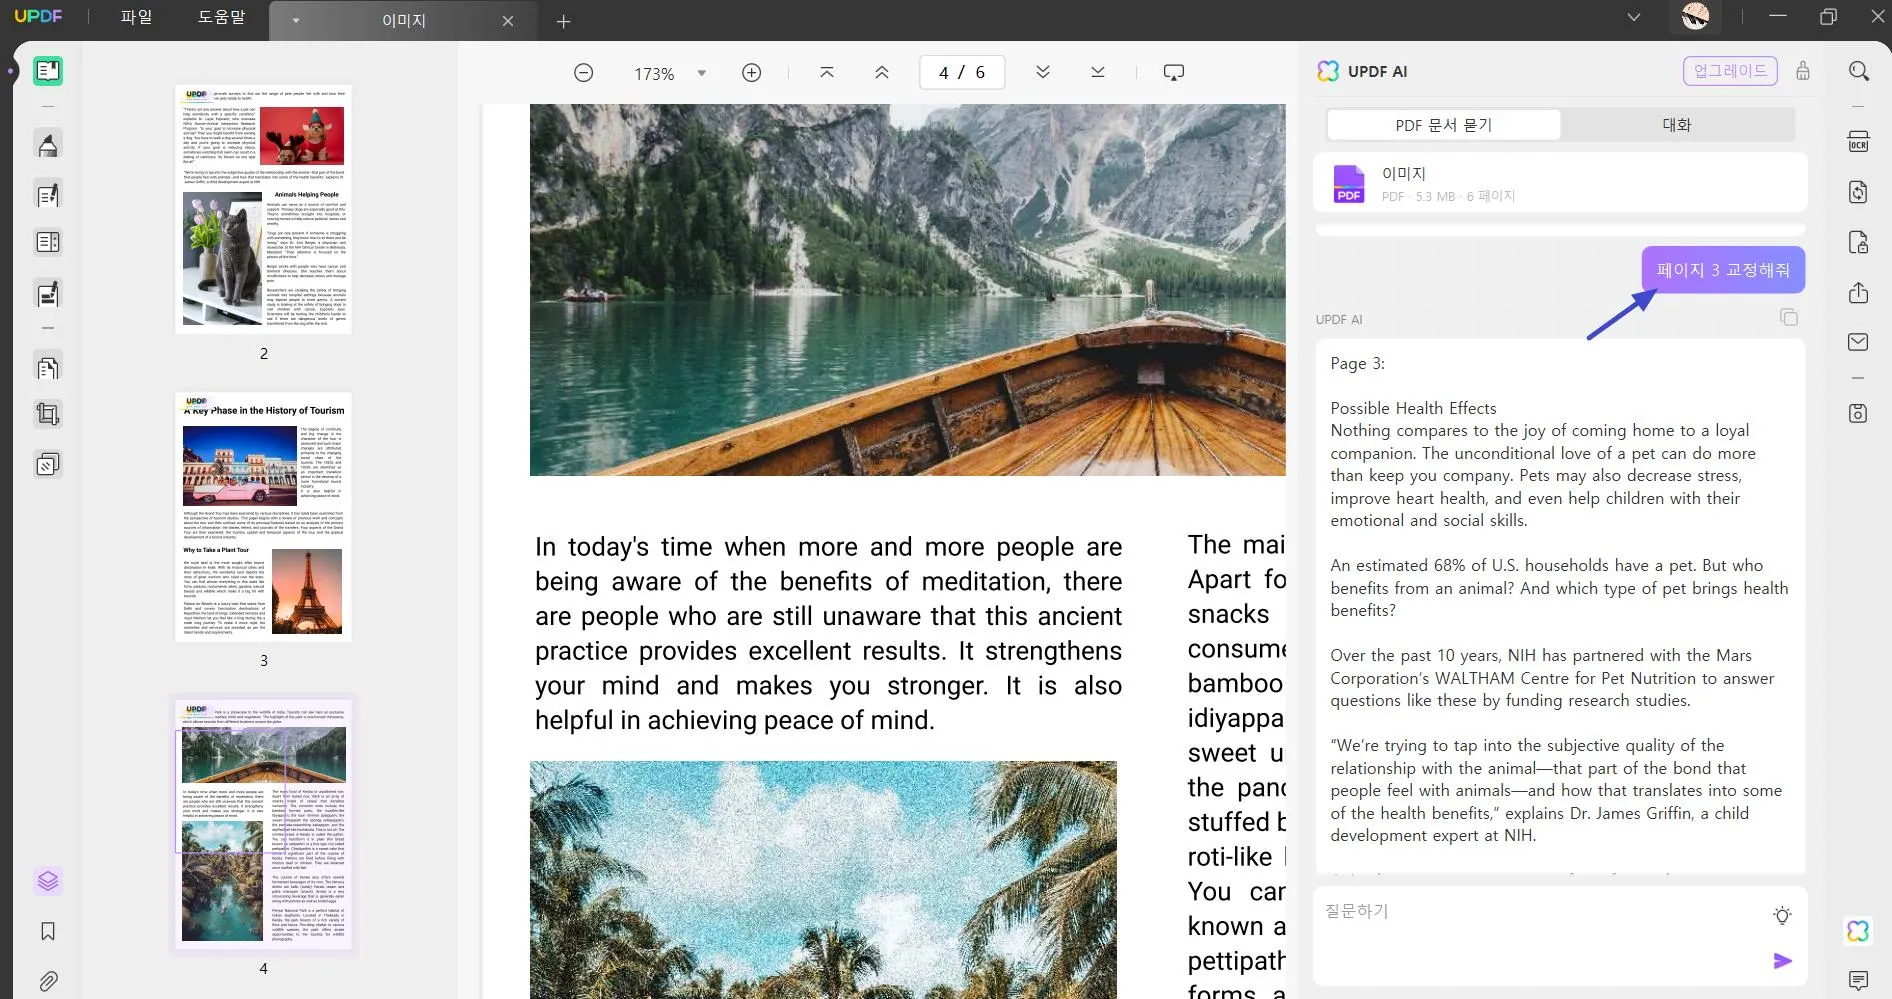
Task: Click the palm trees image
Action: [x=823, y=880]
